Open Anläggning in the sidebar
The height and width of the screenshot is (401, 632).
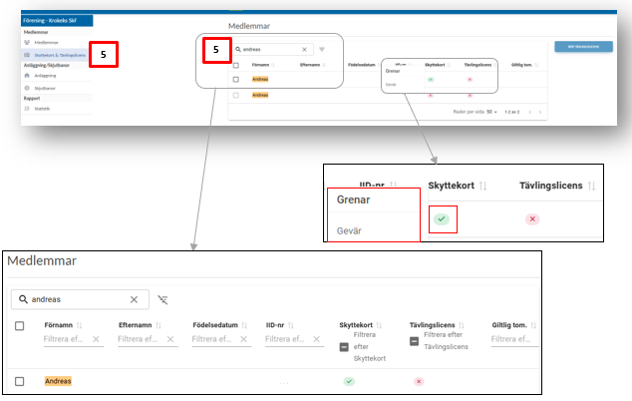pos(45,75)
